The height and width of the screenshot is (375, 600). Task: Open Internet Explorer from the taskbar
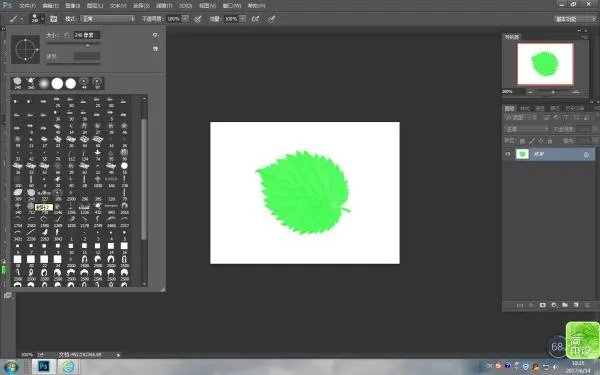(68, 367)
